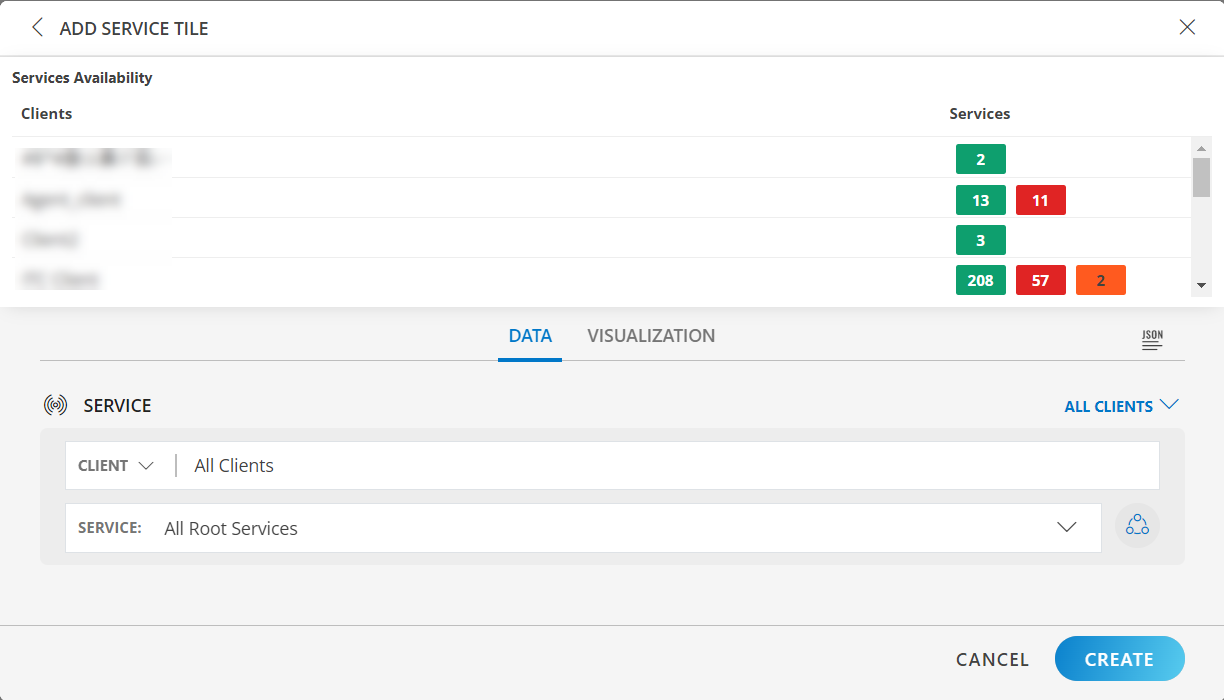Click CANCEL to dismiss the tile setup
The image size is (1224, 700).
click(991, 659)
